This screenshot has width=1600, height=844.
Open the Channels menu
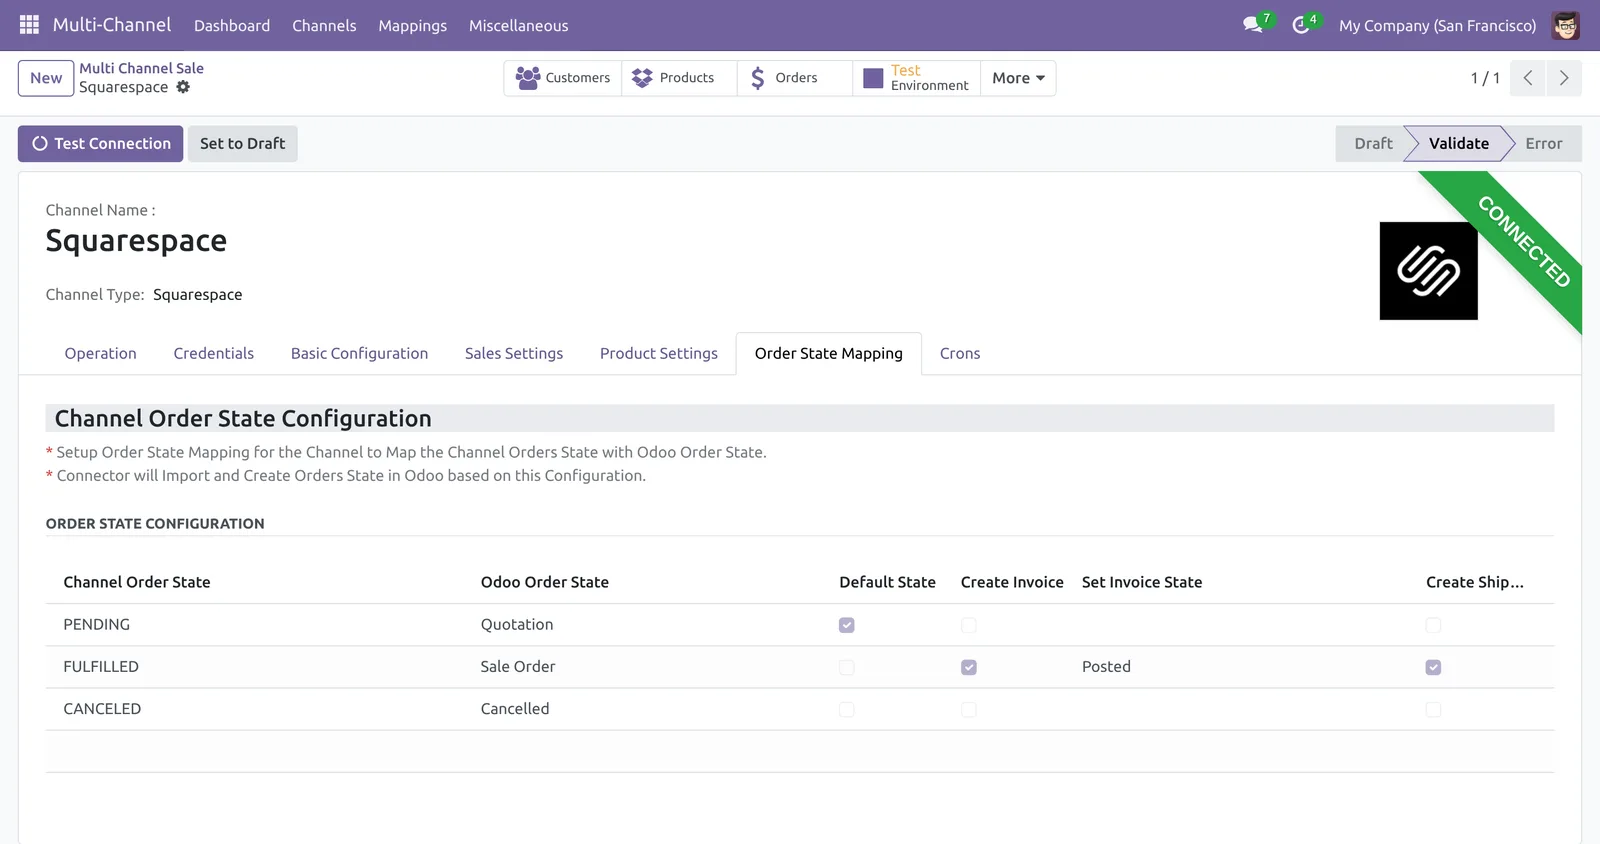point(324,25)
